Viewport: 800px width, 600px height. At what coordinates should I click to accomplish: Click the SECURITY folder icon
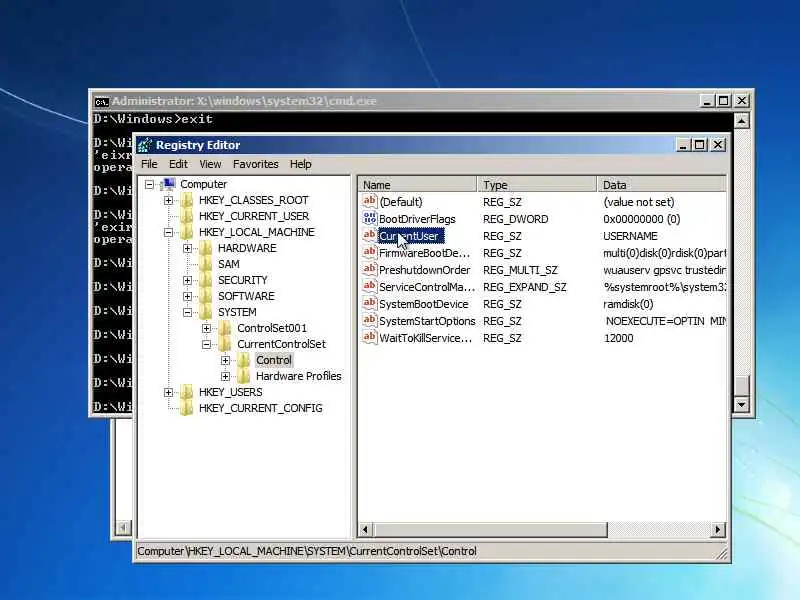(x=206, y=280)
